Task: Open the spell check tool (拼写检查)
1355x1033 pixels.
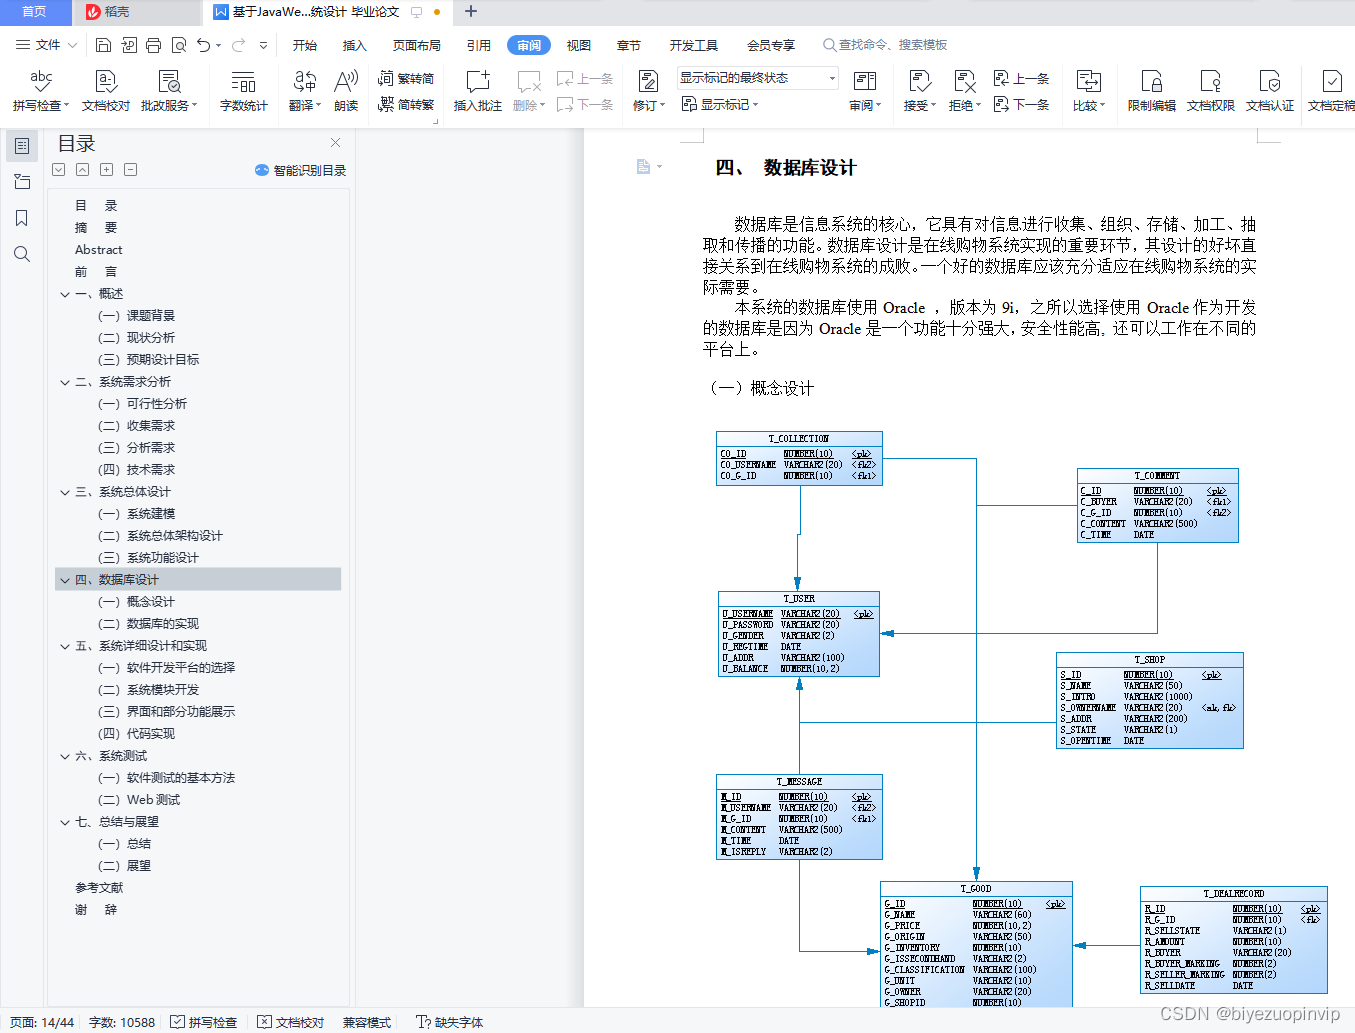Action: 41,90
